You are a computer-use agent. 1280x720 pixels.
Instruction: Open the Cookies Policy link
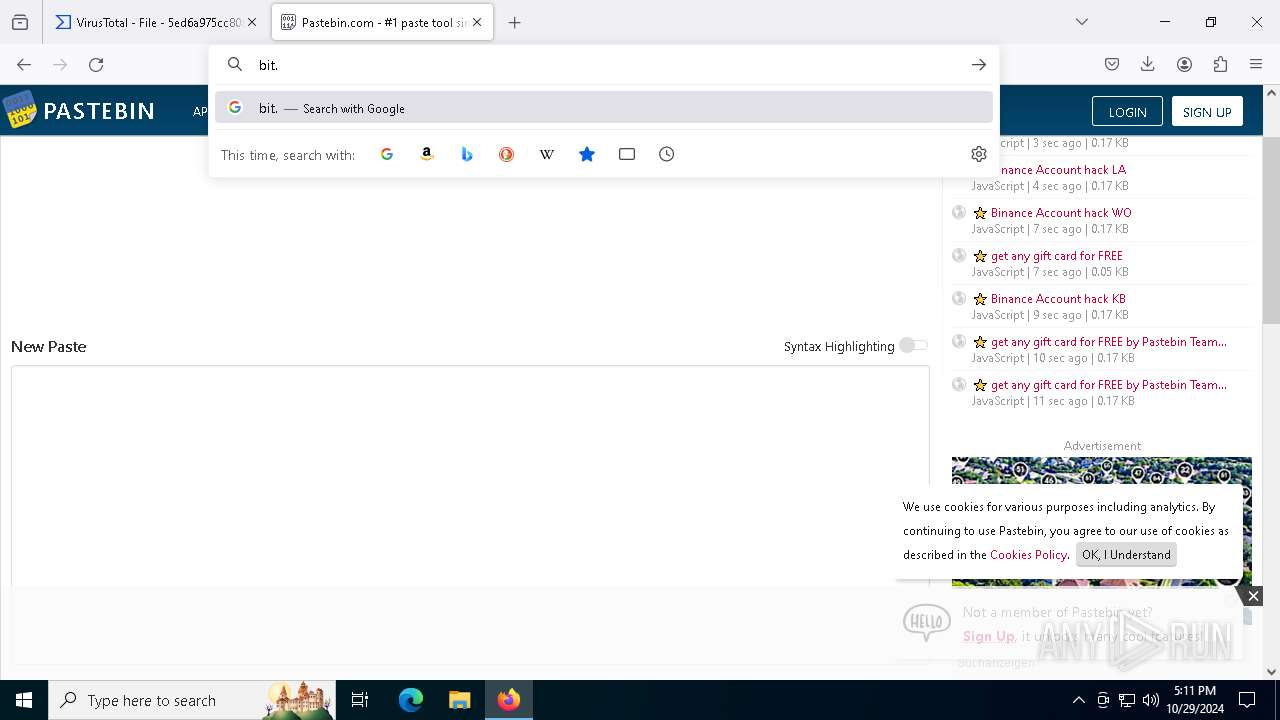[1028, 555]
